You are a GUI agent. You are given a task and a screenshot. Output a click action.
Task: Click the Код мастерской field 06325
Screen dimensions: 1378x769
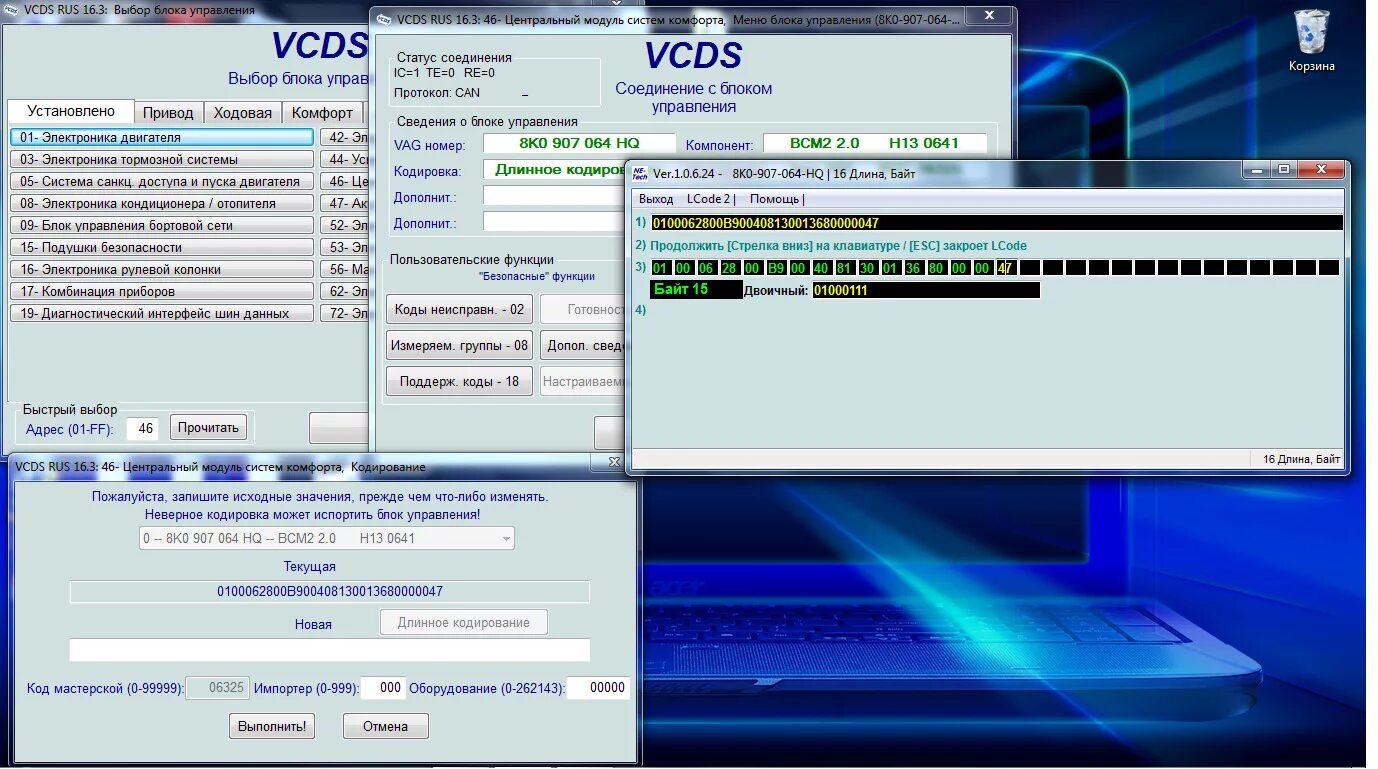coord(217,688)
